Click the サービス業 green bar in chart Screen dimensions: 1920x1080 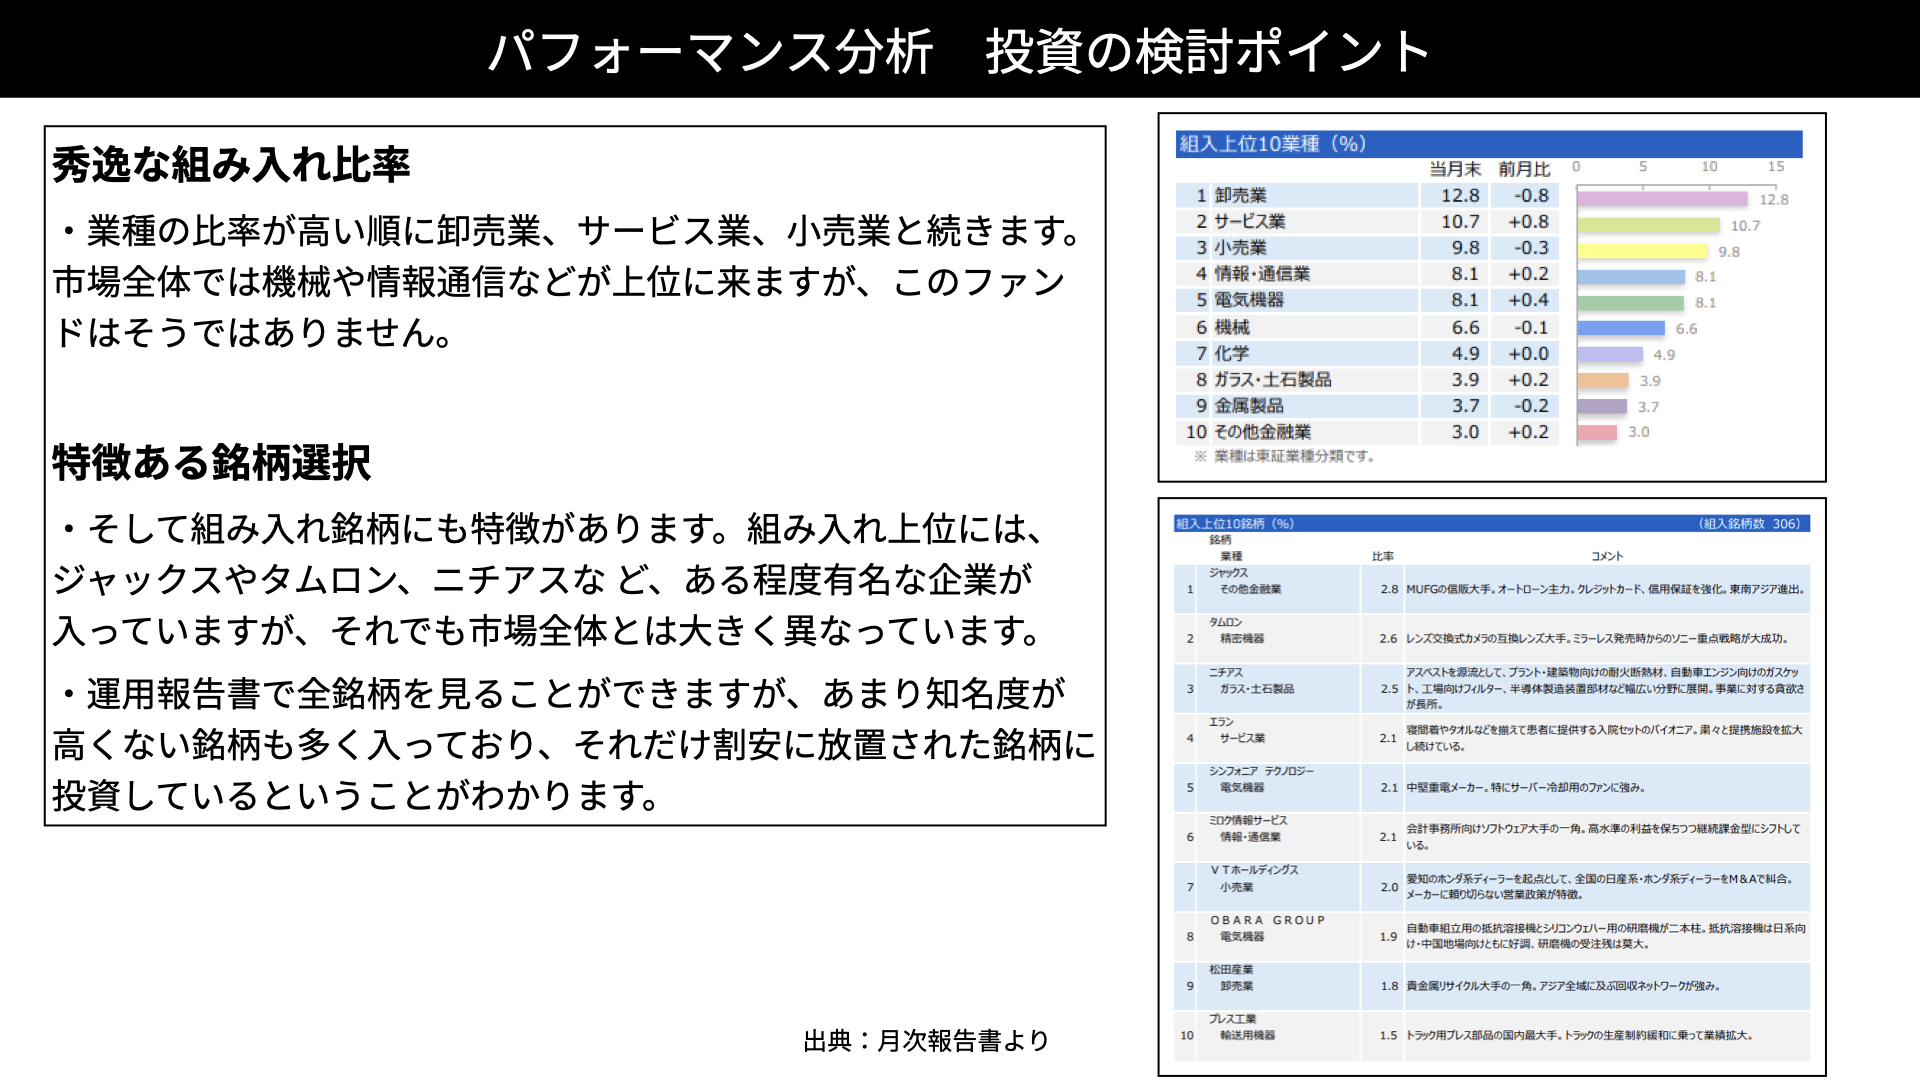pyautogui.click(x=1648, y=225)
